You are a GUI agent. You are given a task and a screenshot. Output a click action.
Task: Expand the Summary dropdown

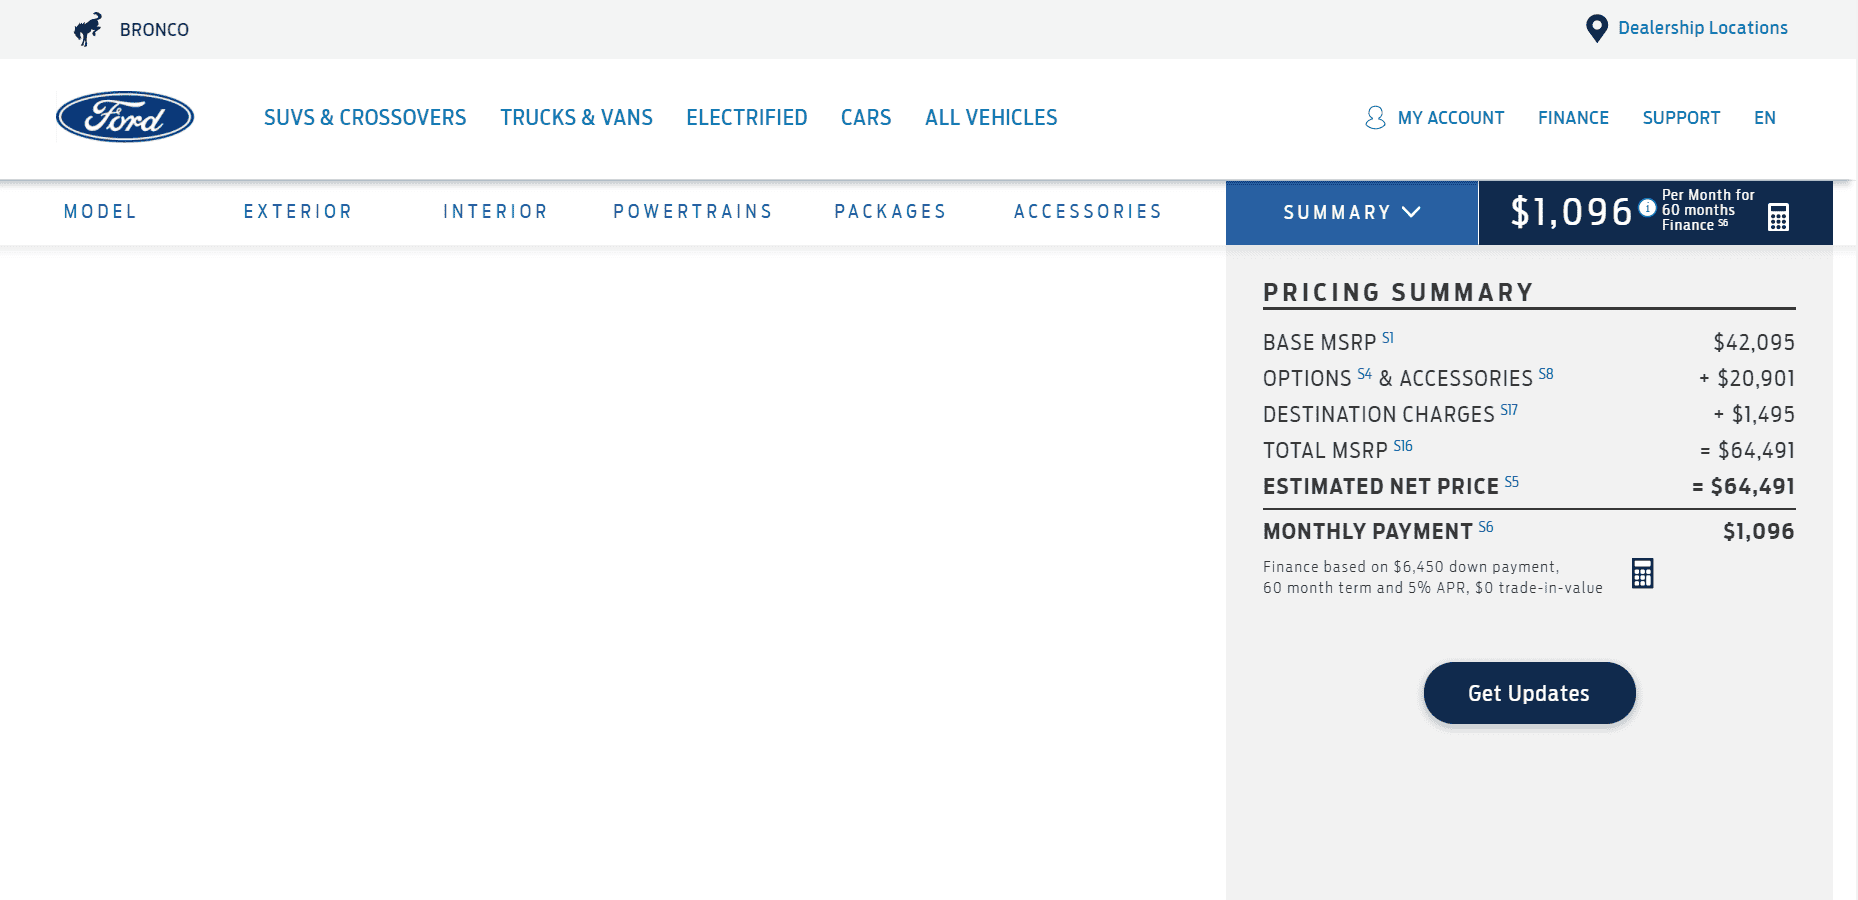pos(1352,213)
